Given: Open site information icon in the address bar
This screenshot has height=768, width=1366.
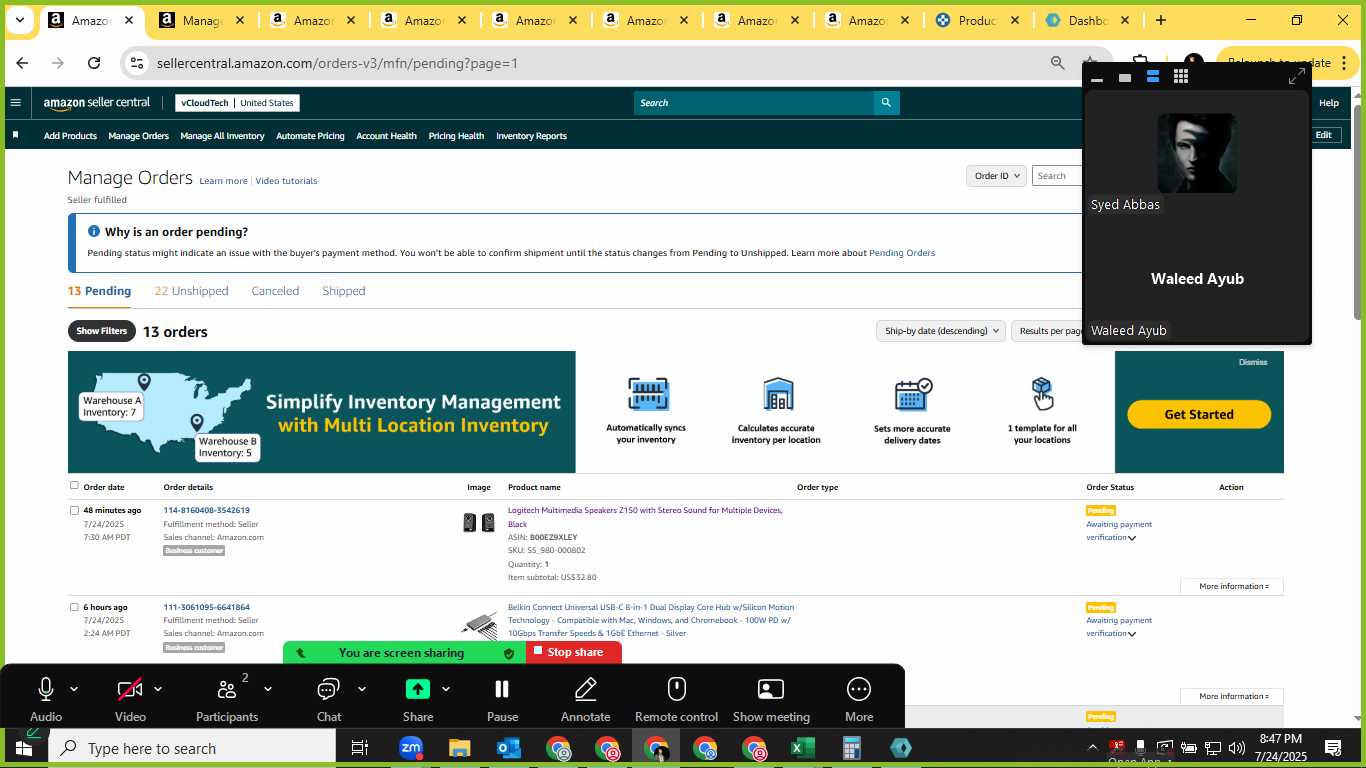Looking at the screenshot, I should (137, 63).
